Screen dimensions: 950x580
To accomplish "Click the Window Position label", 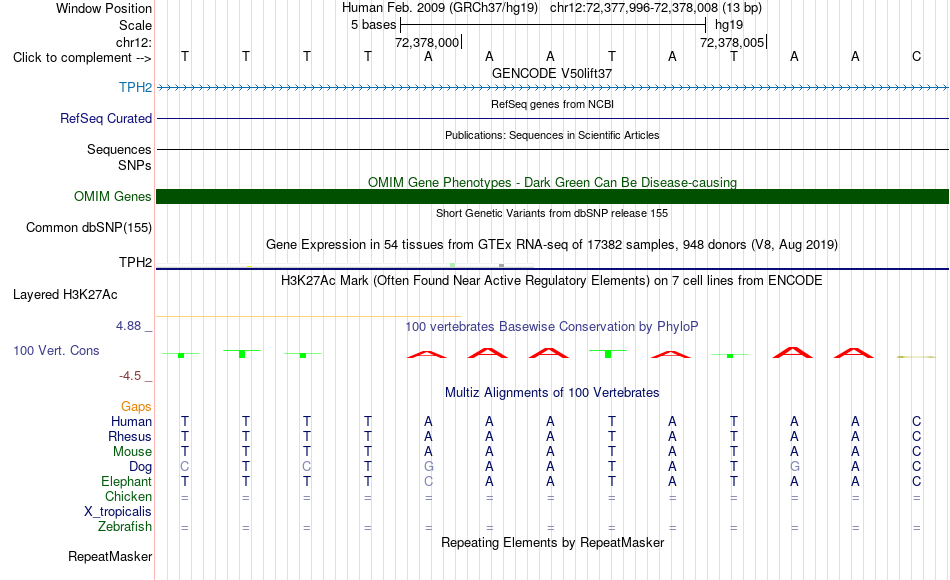I will (x=104, y=8).
